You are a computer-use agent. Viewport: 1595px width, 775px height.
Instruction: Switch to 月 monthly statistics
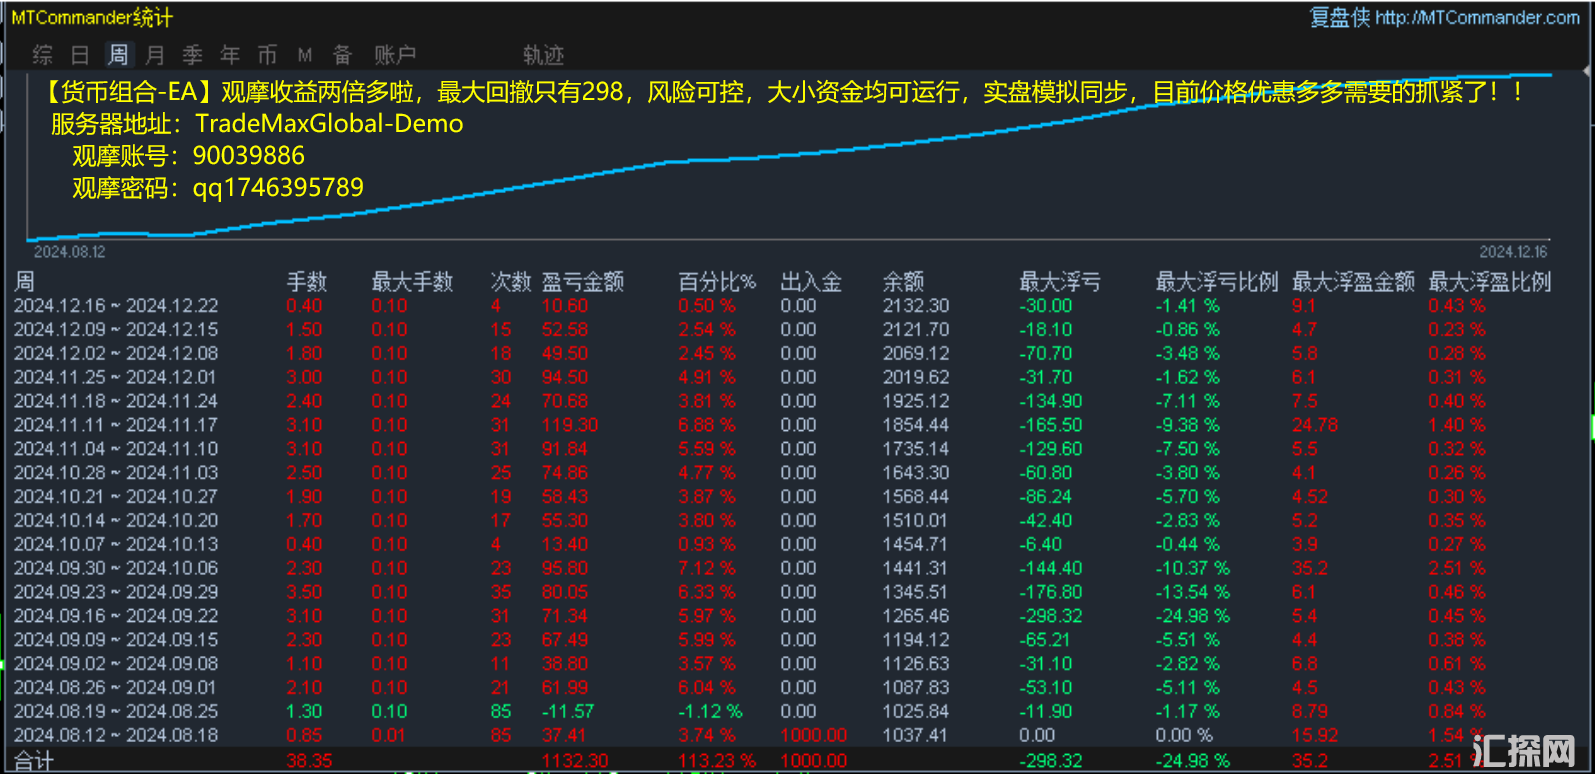(x=155, y=55)
